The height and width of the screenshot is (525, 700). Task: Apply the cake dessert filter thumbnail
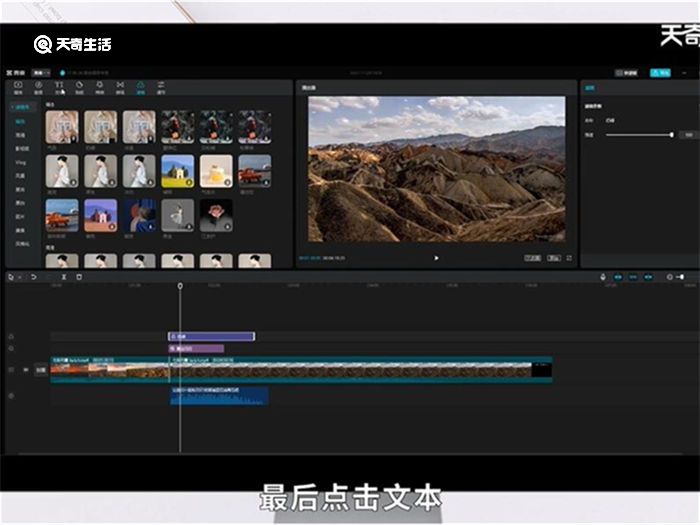point(216,171)
